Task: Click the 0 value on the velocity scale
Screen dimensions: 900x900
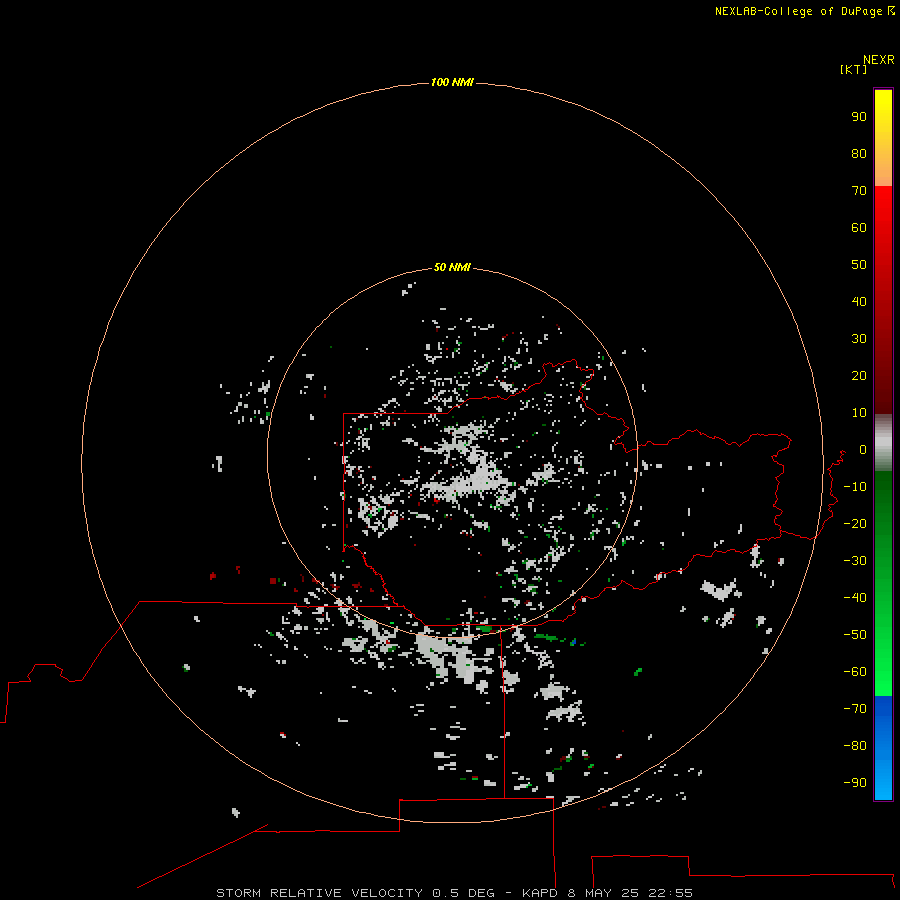Action: click(x=863, y=449)
